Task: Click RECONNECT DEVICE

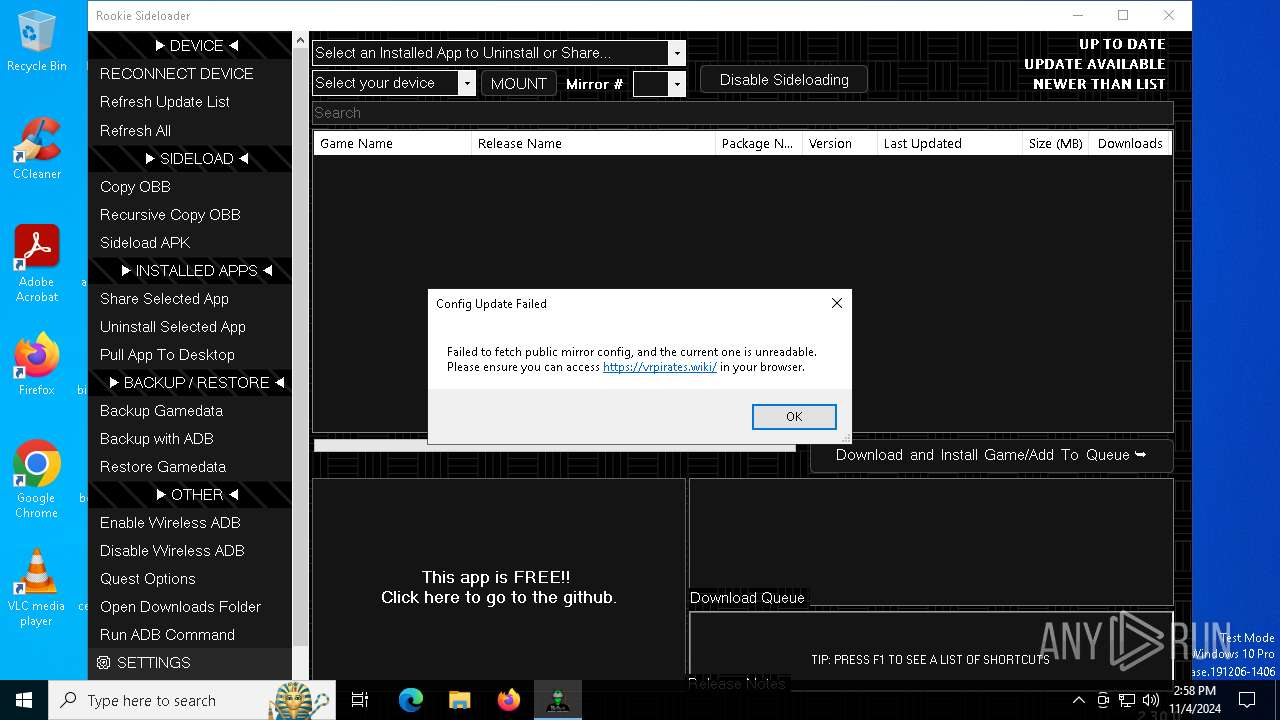Action: 190,74
